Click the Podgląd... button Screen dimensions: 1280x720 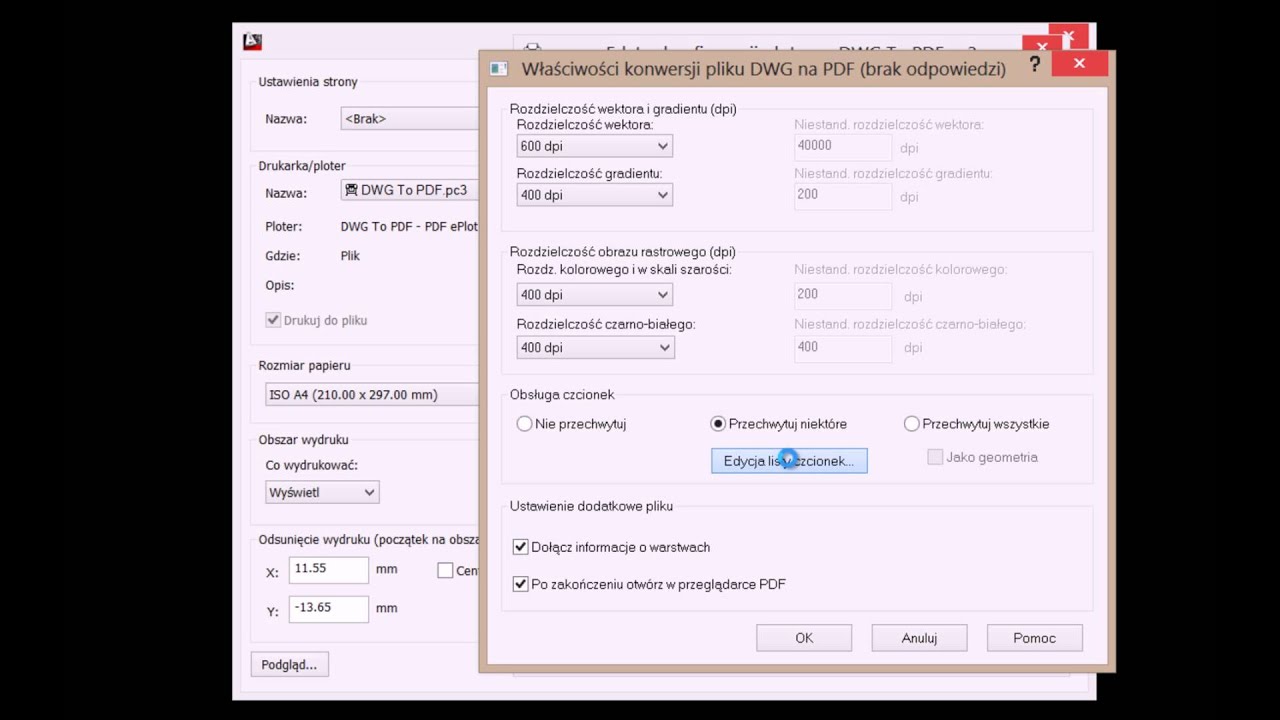coord(289,664)
